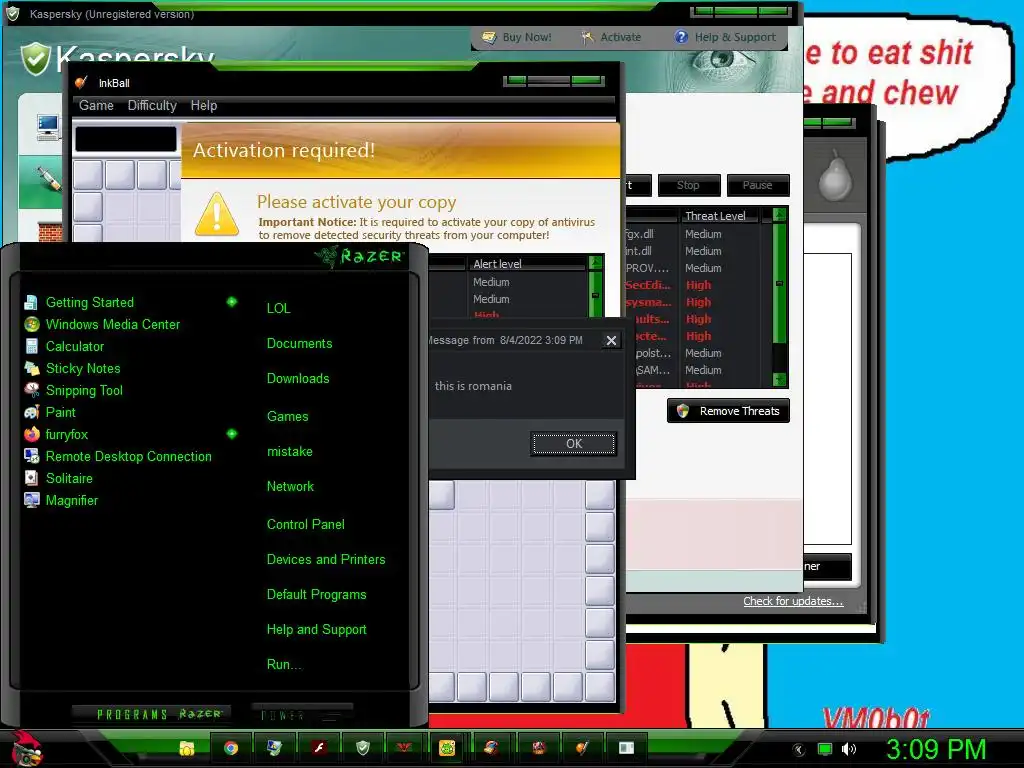Open Games from start menu
1024x768 pixels.
coord(287,417)
